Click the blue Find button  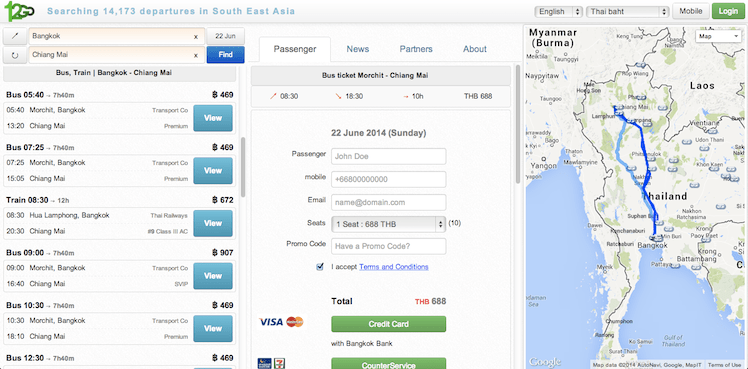[225, 55]
